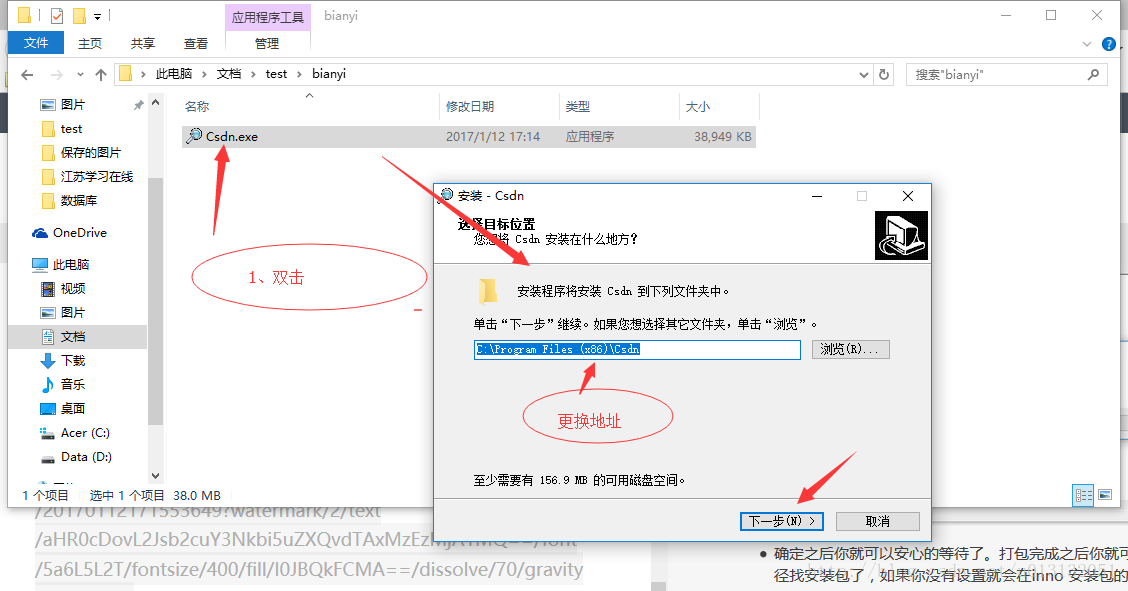Open 图片 pinned in quick access
The height and width of the screenshot is (591, 1128).
click(72, 104)
